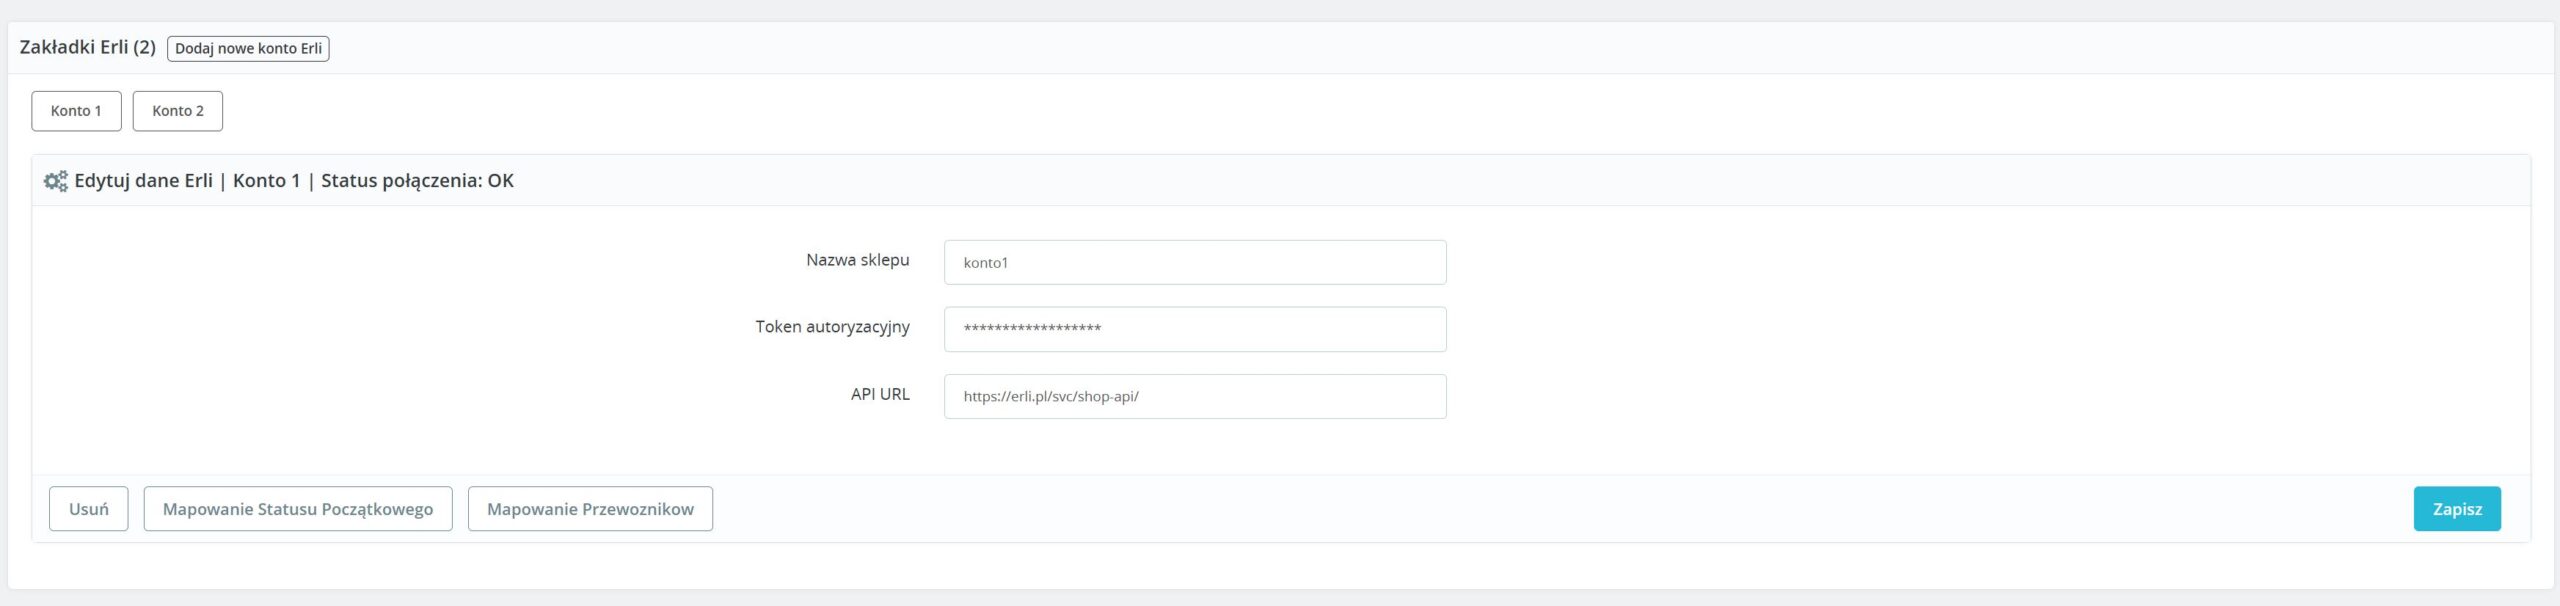This screenshot has width=2560, height=606.
Task: Focus the Token autoryzacyjny field
Action: [x=1195, y=329]
